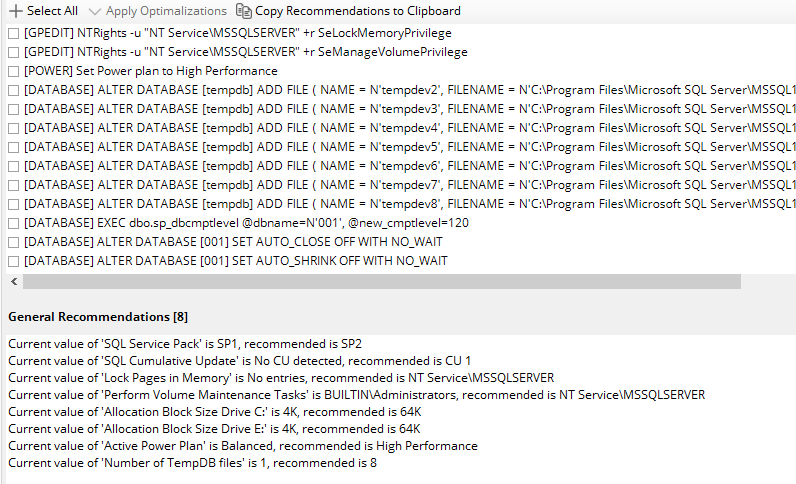Image resolution: width=796 pixels, height=484 pixels.
Task: Tick the tempdev5 ADD FILE checkbox
Action: pos(14,147)
